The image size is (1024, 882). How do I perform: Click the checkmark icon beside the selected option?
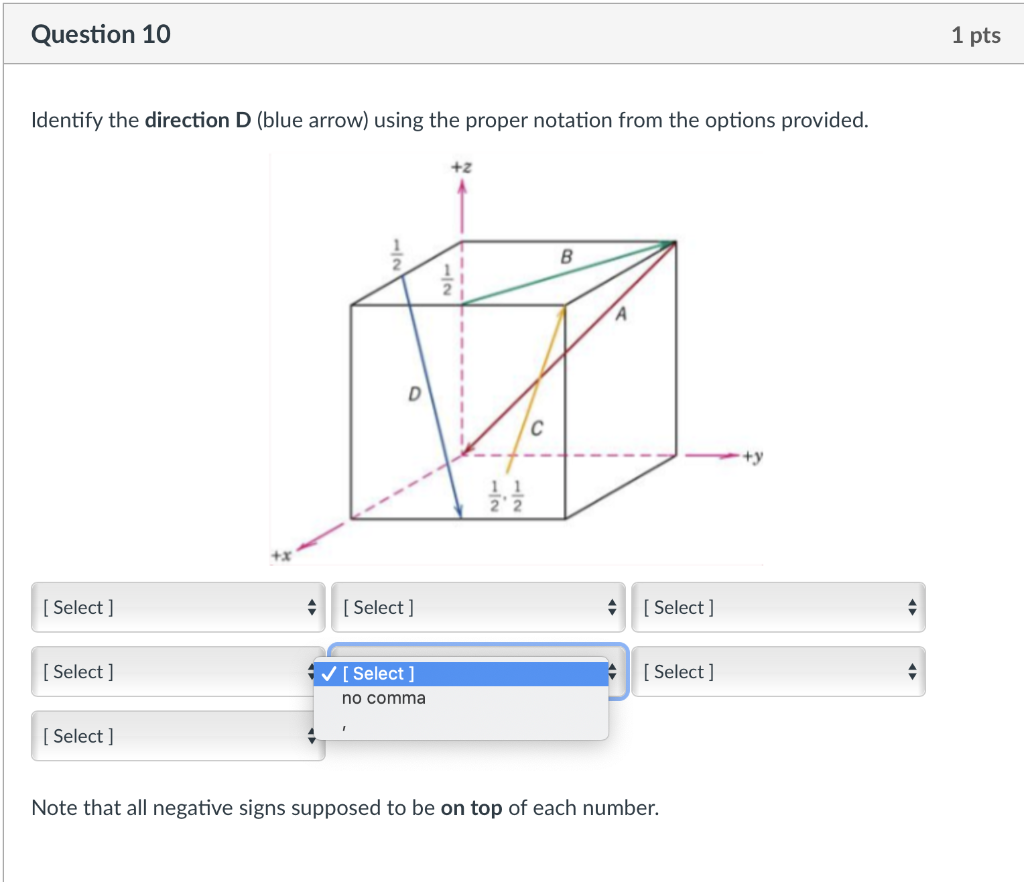point(328,674)
